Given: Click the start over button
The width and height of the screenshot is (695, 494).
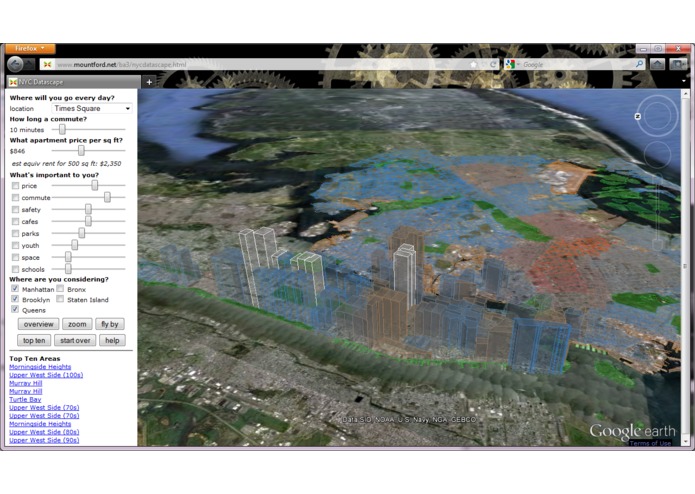Looking at the screenshot, I should [75, 341].
